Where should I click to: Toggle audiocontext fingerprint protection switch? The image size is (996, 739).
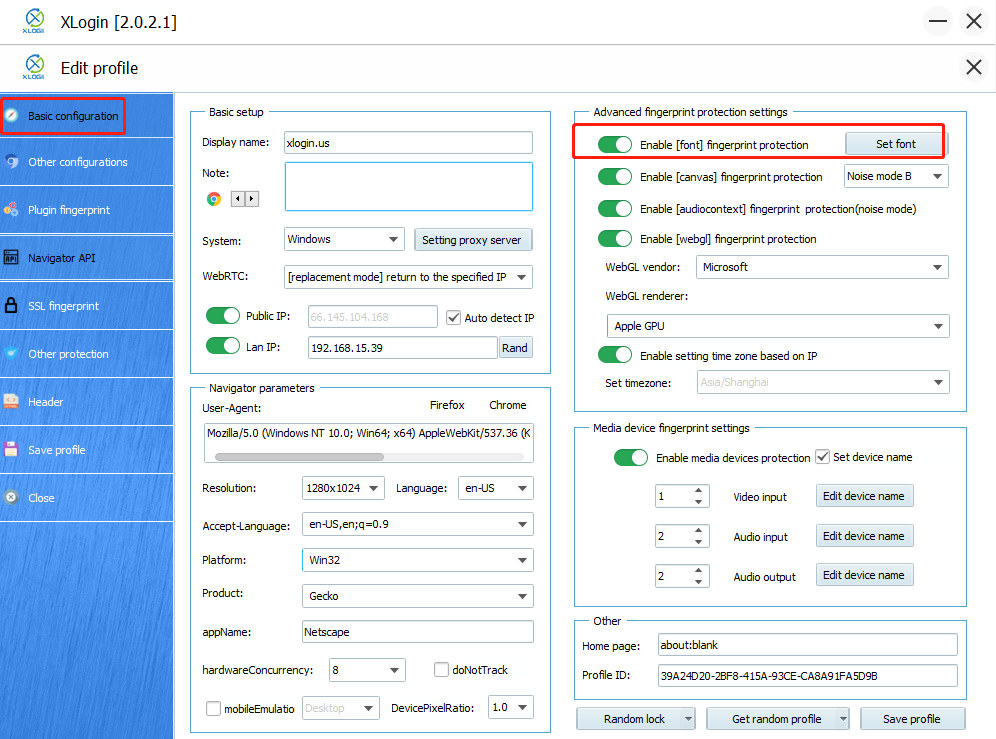[x=615, y=208]
